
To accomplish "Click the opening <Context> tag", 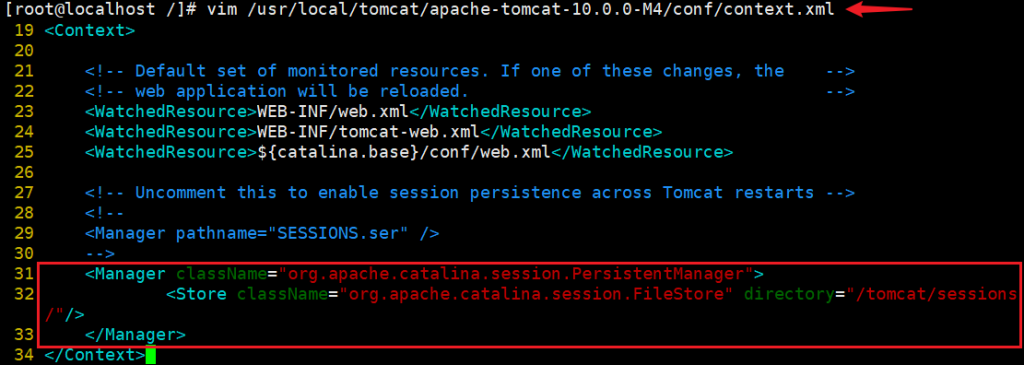I will coord(90,30).
